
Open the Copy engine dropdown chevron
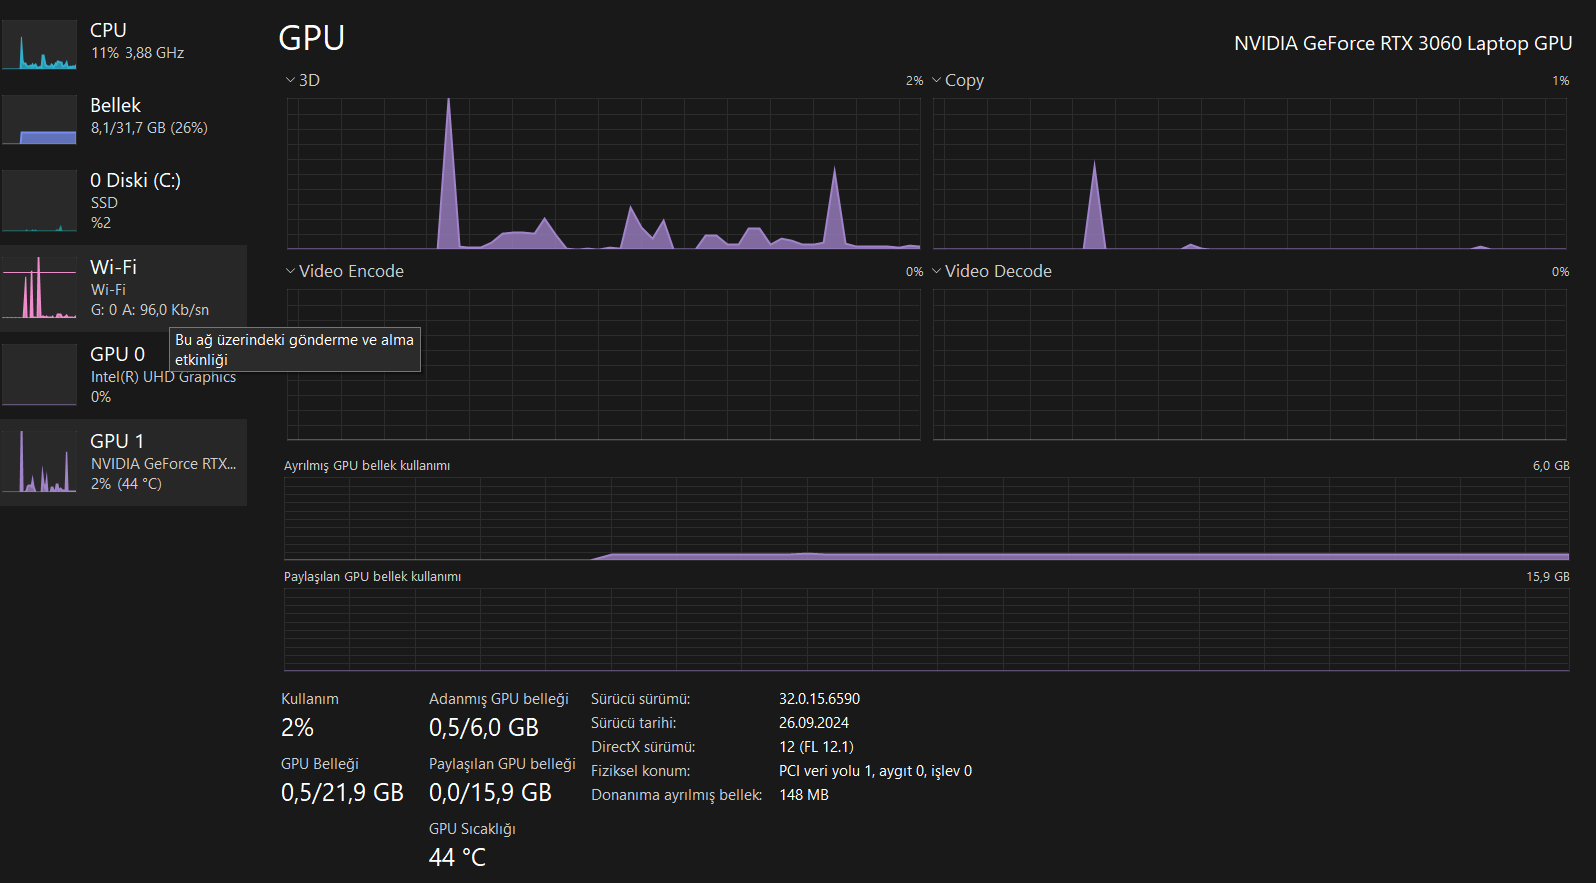[x=936, y=80]
